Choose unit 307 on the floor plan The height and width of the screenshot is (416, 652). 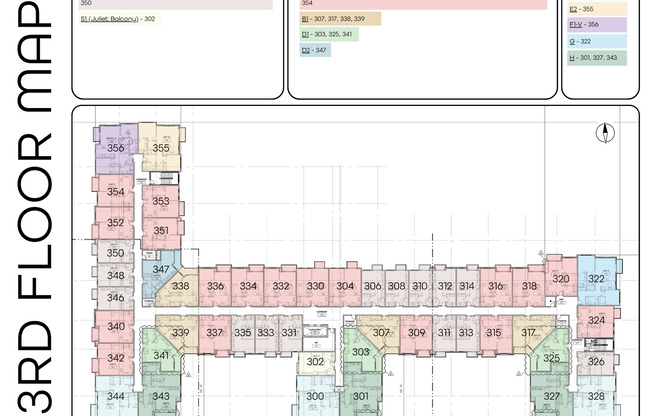tap(381, 333)
